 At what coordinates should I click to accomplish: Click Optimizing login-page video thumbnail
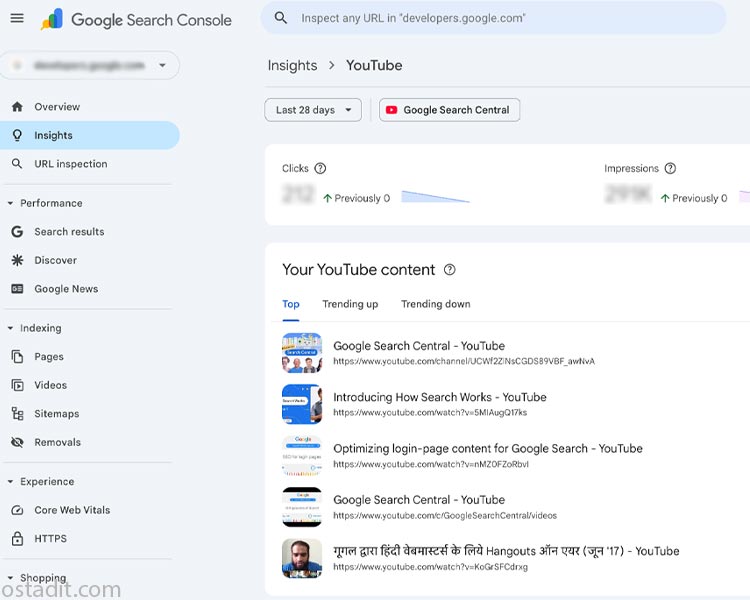click(302, 456)
